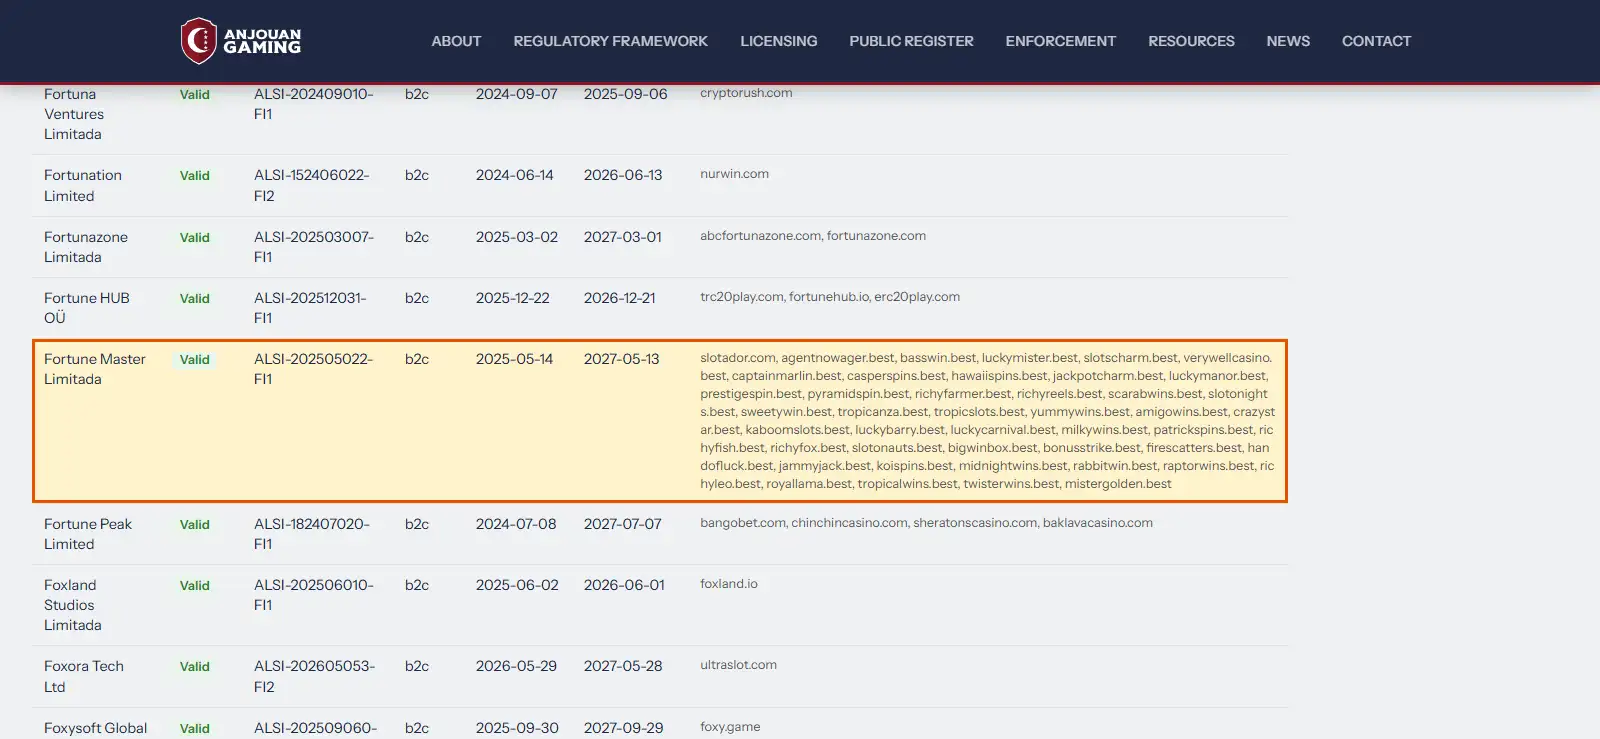
Task: Click expiry date 2026-06-01
Action: click(624, 585)
